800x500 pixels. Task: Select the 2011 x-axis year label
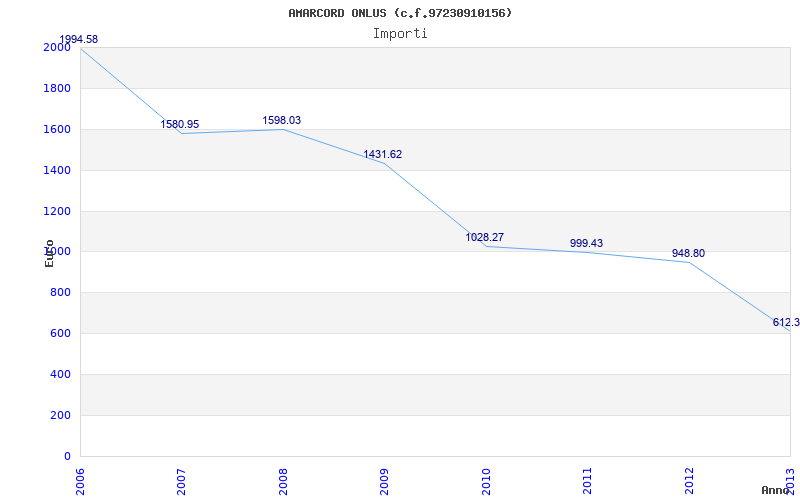588,480
